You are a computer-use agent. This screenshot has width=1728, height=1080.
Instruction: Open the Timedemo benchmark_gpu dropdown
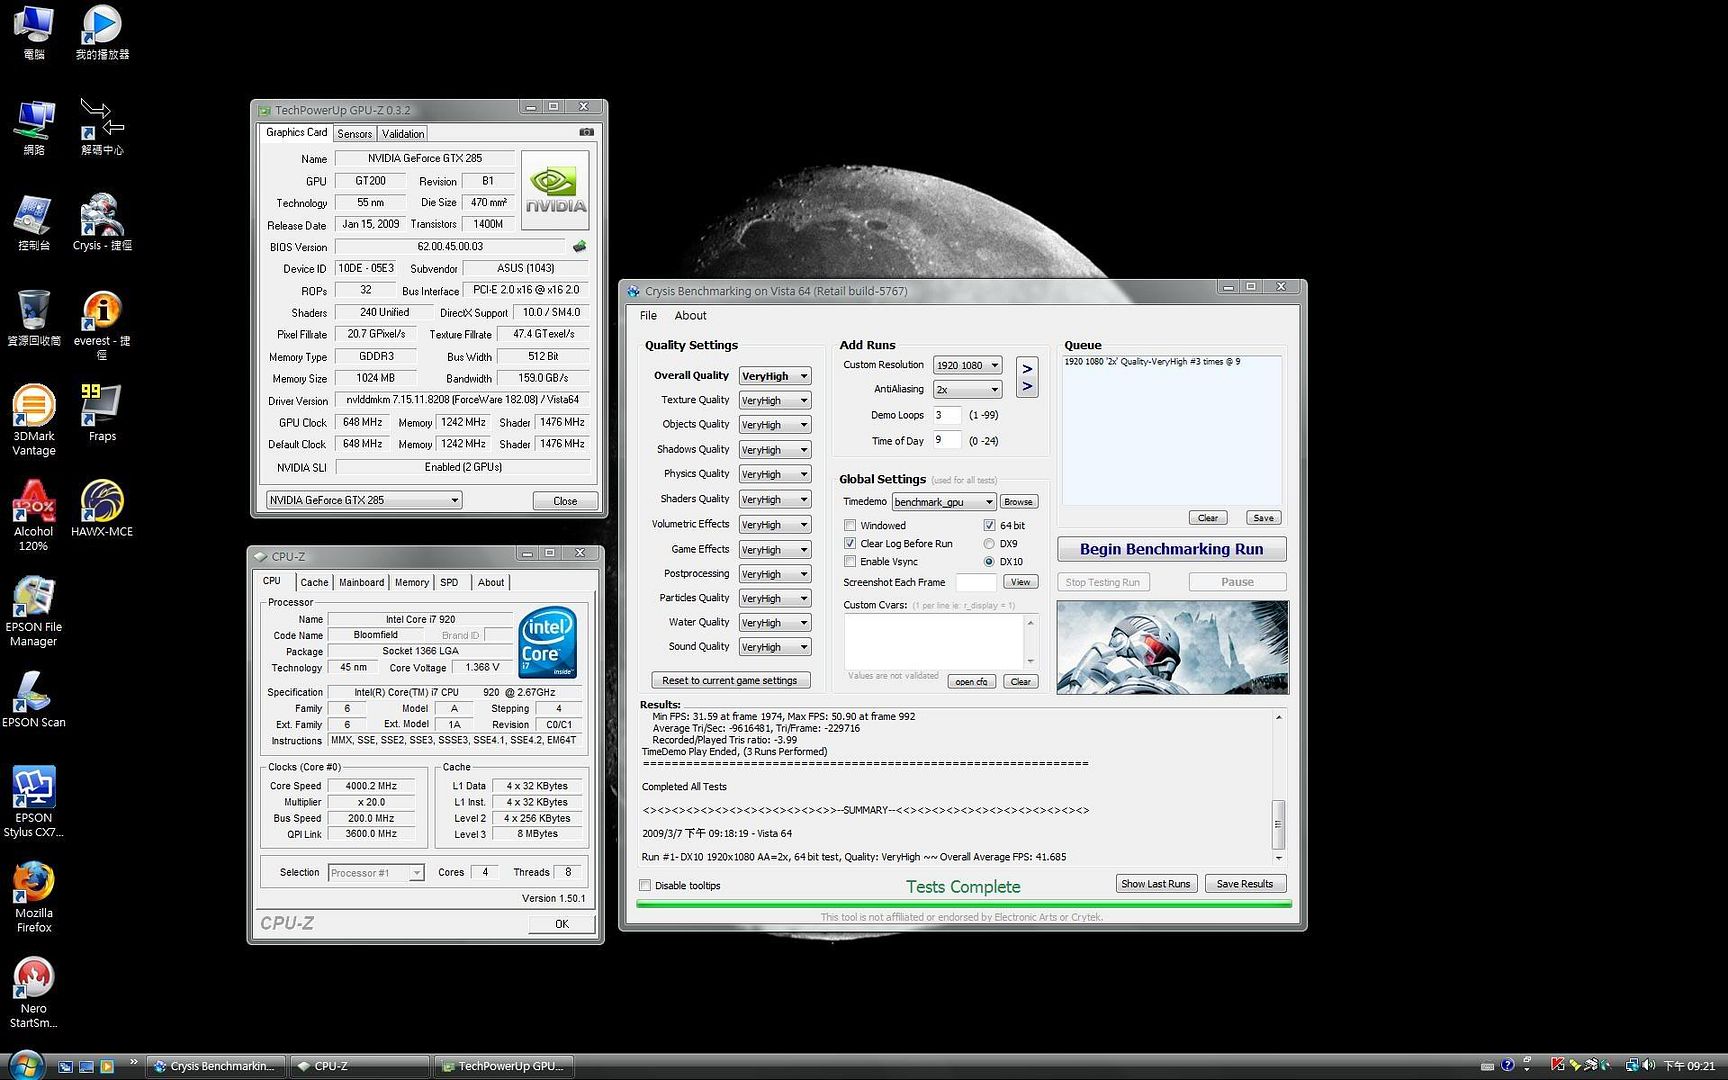944,502
